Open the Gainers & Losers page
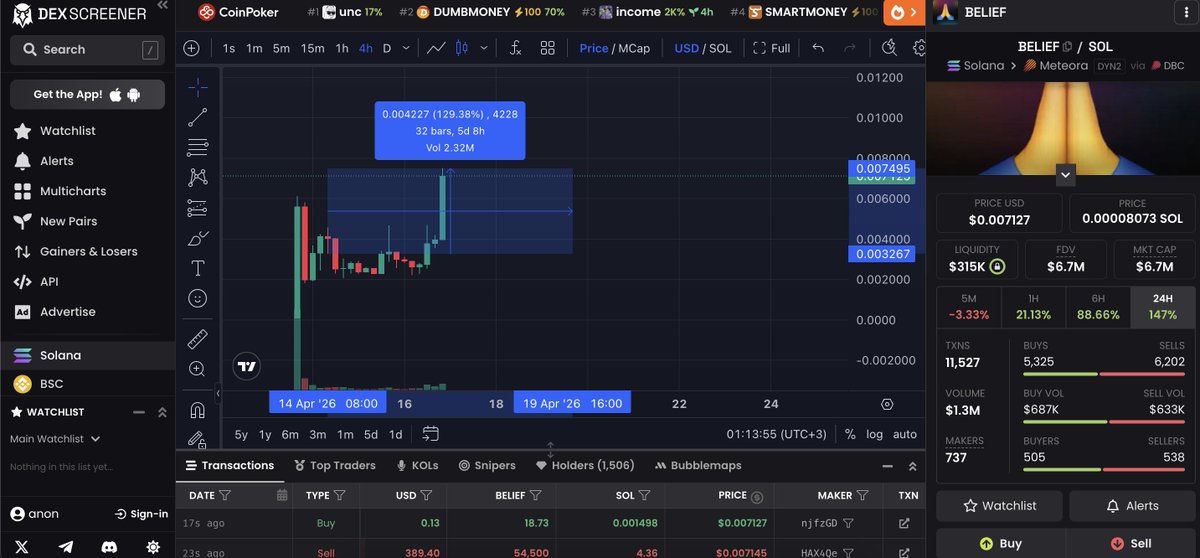The width and height of the screenshot is (1200, 558). pos(75,251)
